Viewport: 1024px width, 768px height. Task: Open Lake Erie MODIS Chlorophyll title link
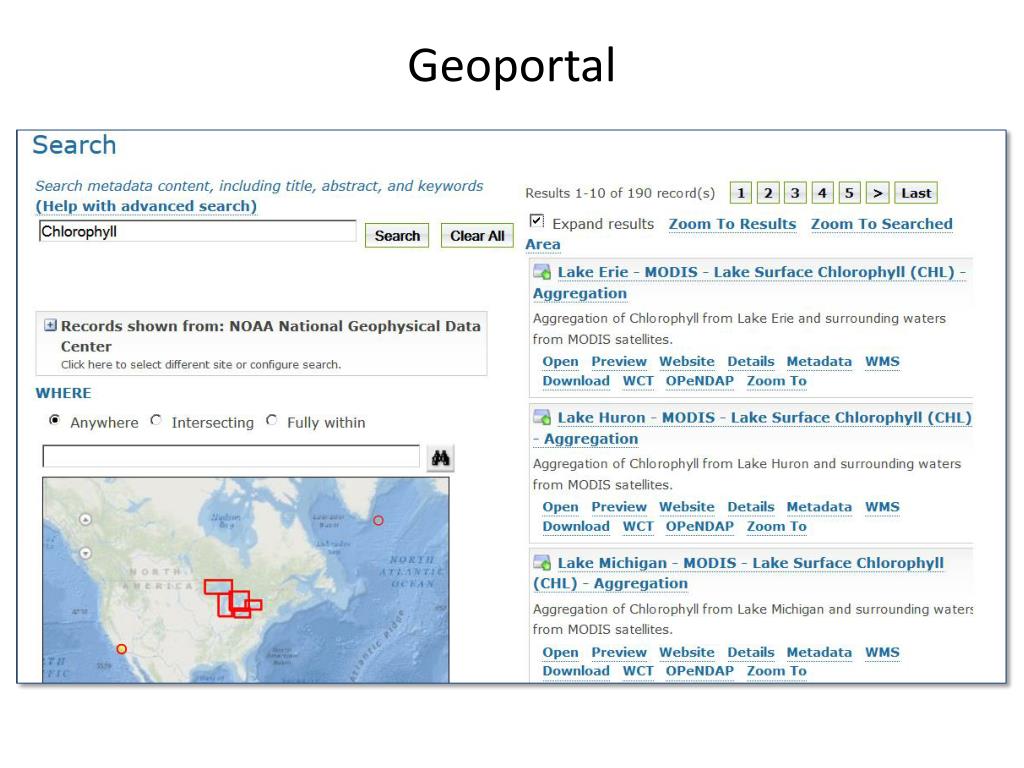pos(750,282)
